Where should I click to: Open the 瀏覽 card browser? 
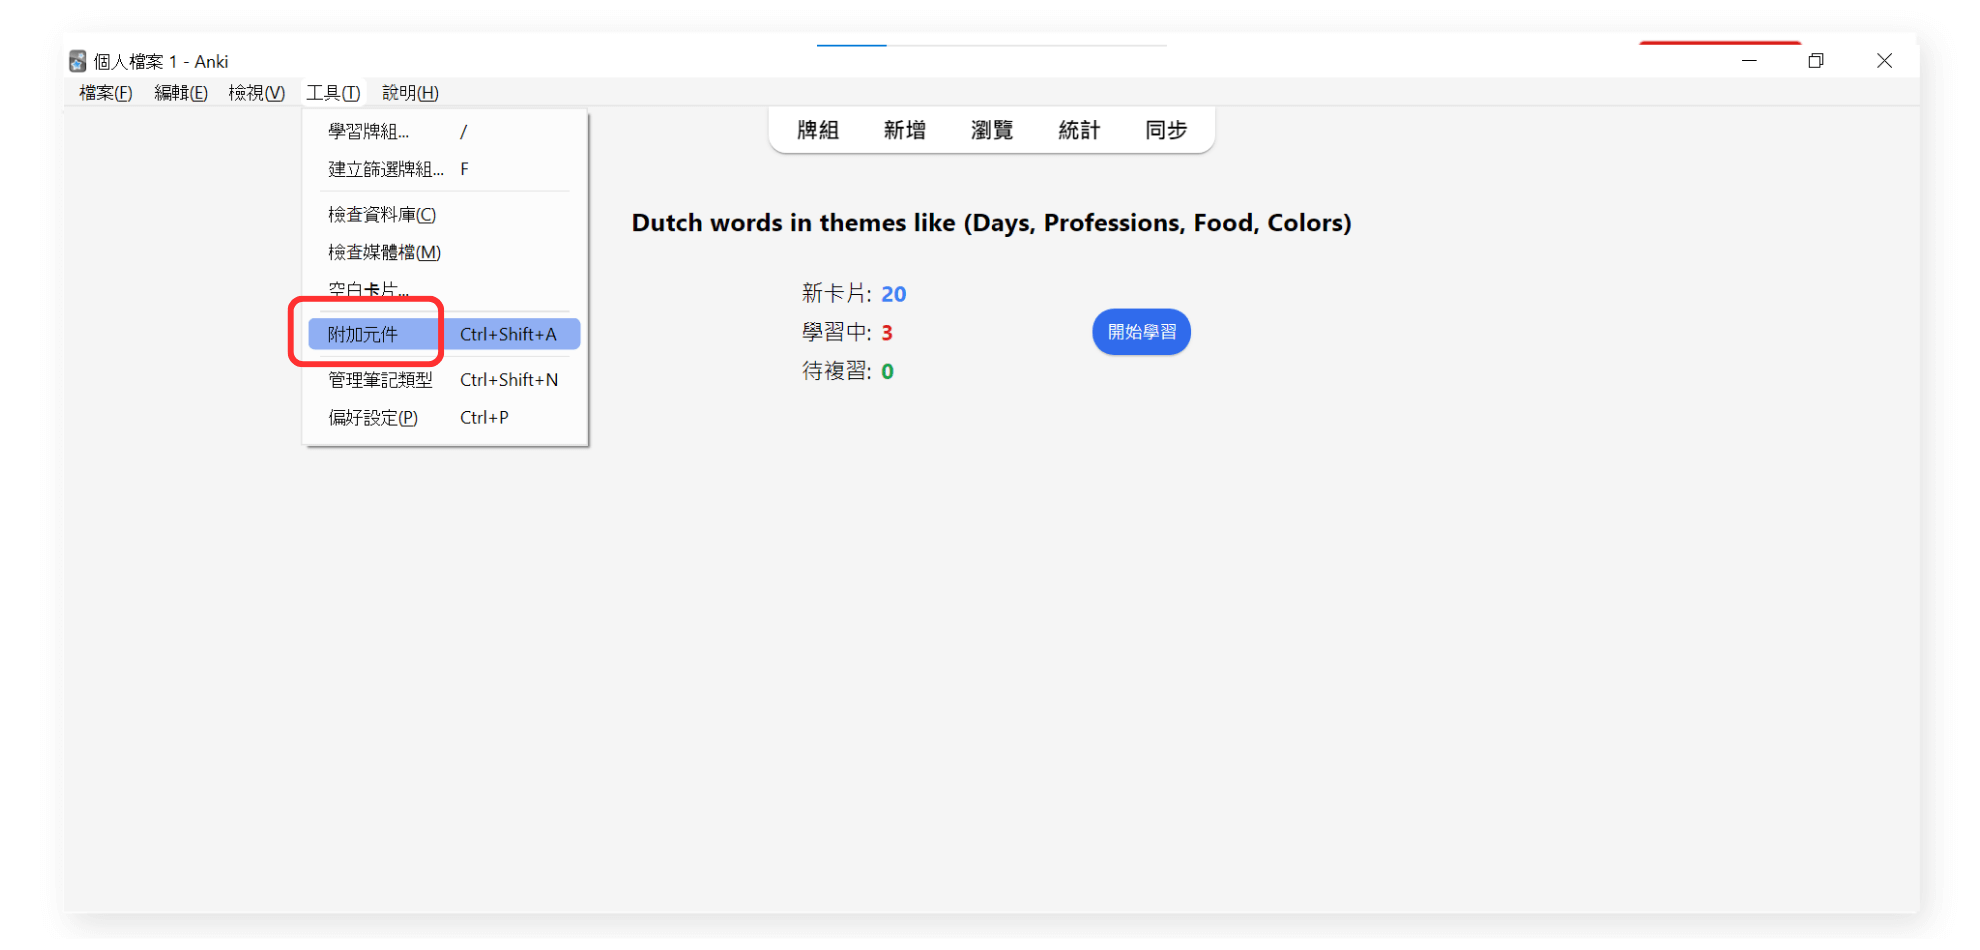[x=991, y=131]
